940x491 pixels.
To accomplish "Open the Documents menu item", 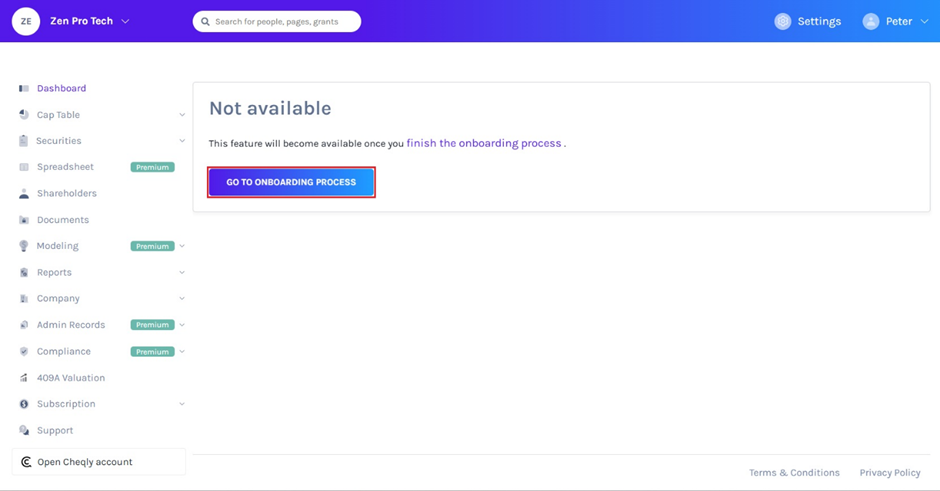I will pyautogui.click(x=63, y=220).
